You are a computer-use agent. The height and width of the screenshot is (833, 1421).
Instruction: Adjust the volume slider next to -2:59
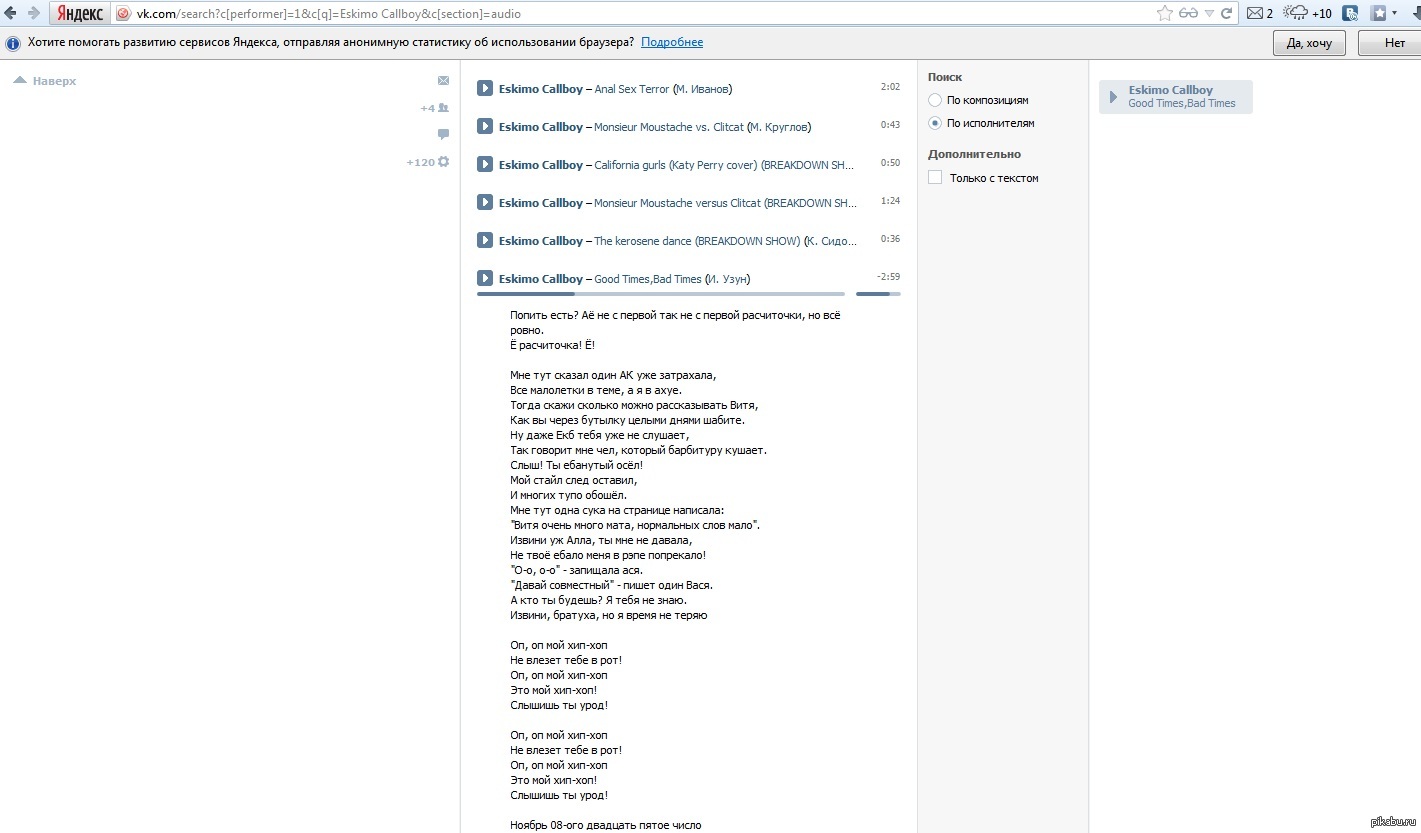[x=878, y=294]
